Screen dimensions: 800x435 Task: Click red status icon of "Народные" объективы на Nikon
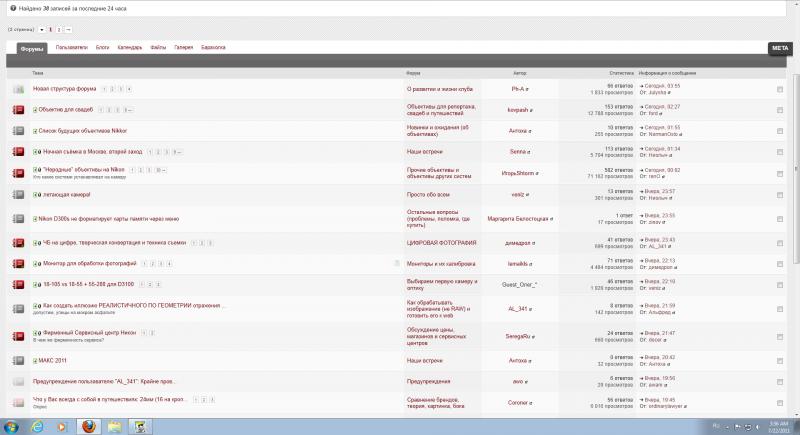pyautogui.click(x=18, y=173)
